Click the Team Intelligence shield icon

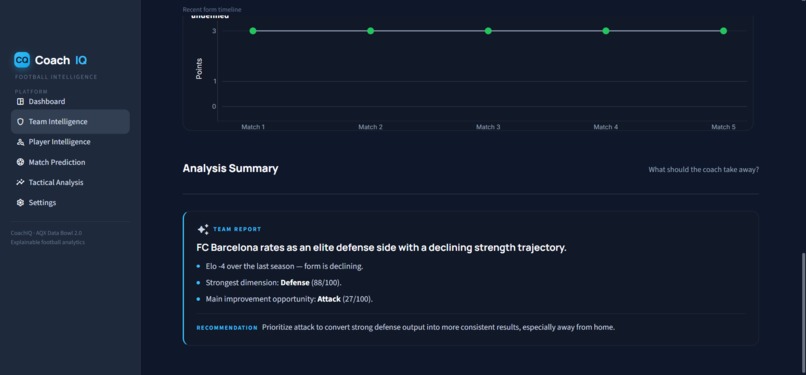(21, 122)
